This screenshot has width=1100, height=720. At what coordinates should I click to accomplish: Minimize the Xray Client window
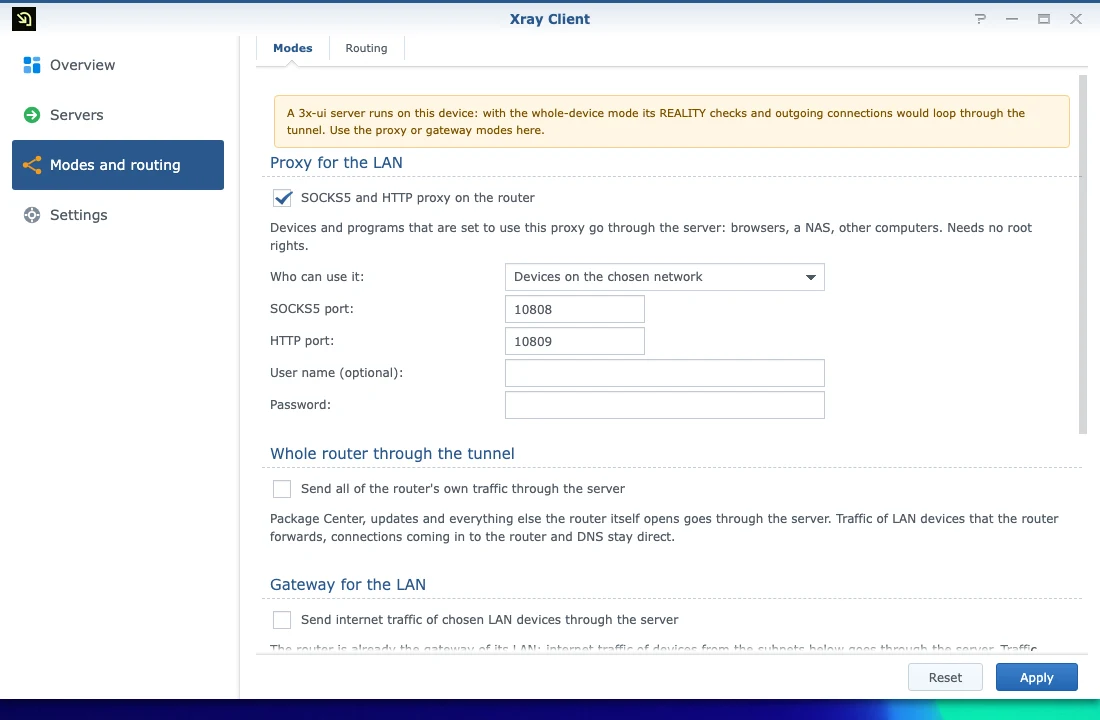point(1012,19)
